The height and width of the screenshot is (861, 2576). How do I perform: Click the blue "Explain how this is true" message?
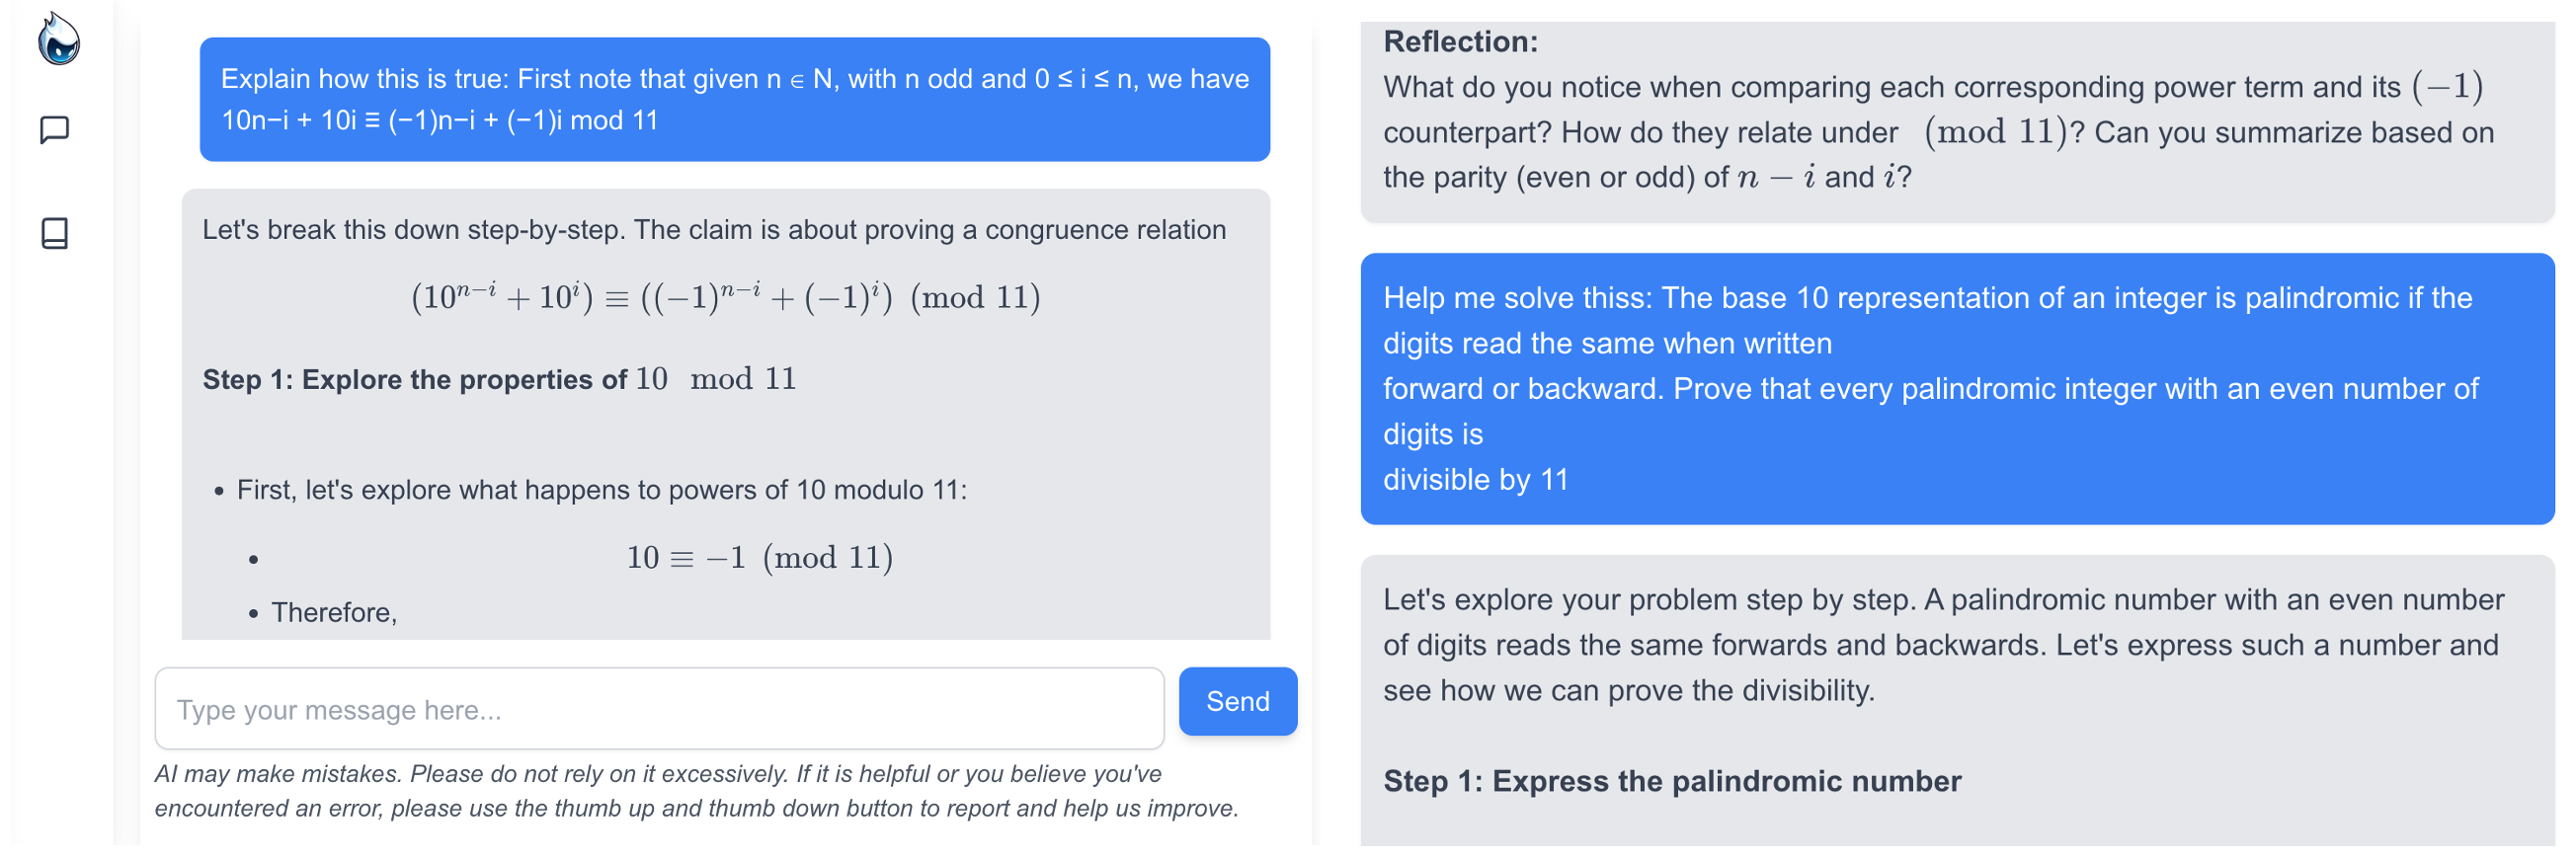pos(734,99)
